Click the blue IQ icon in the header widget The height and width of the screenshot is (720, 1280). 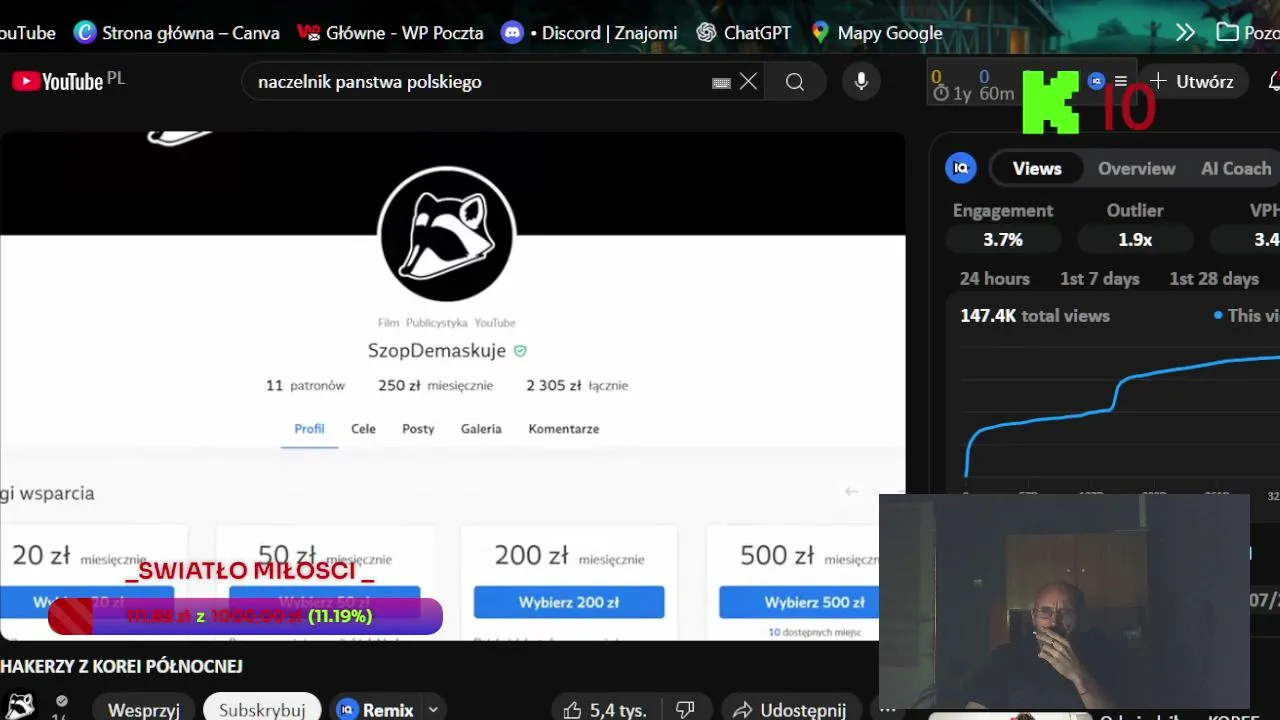point(1096,82)
